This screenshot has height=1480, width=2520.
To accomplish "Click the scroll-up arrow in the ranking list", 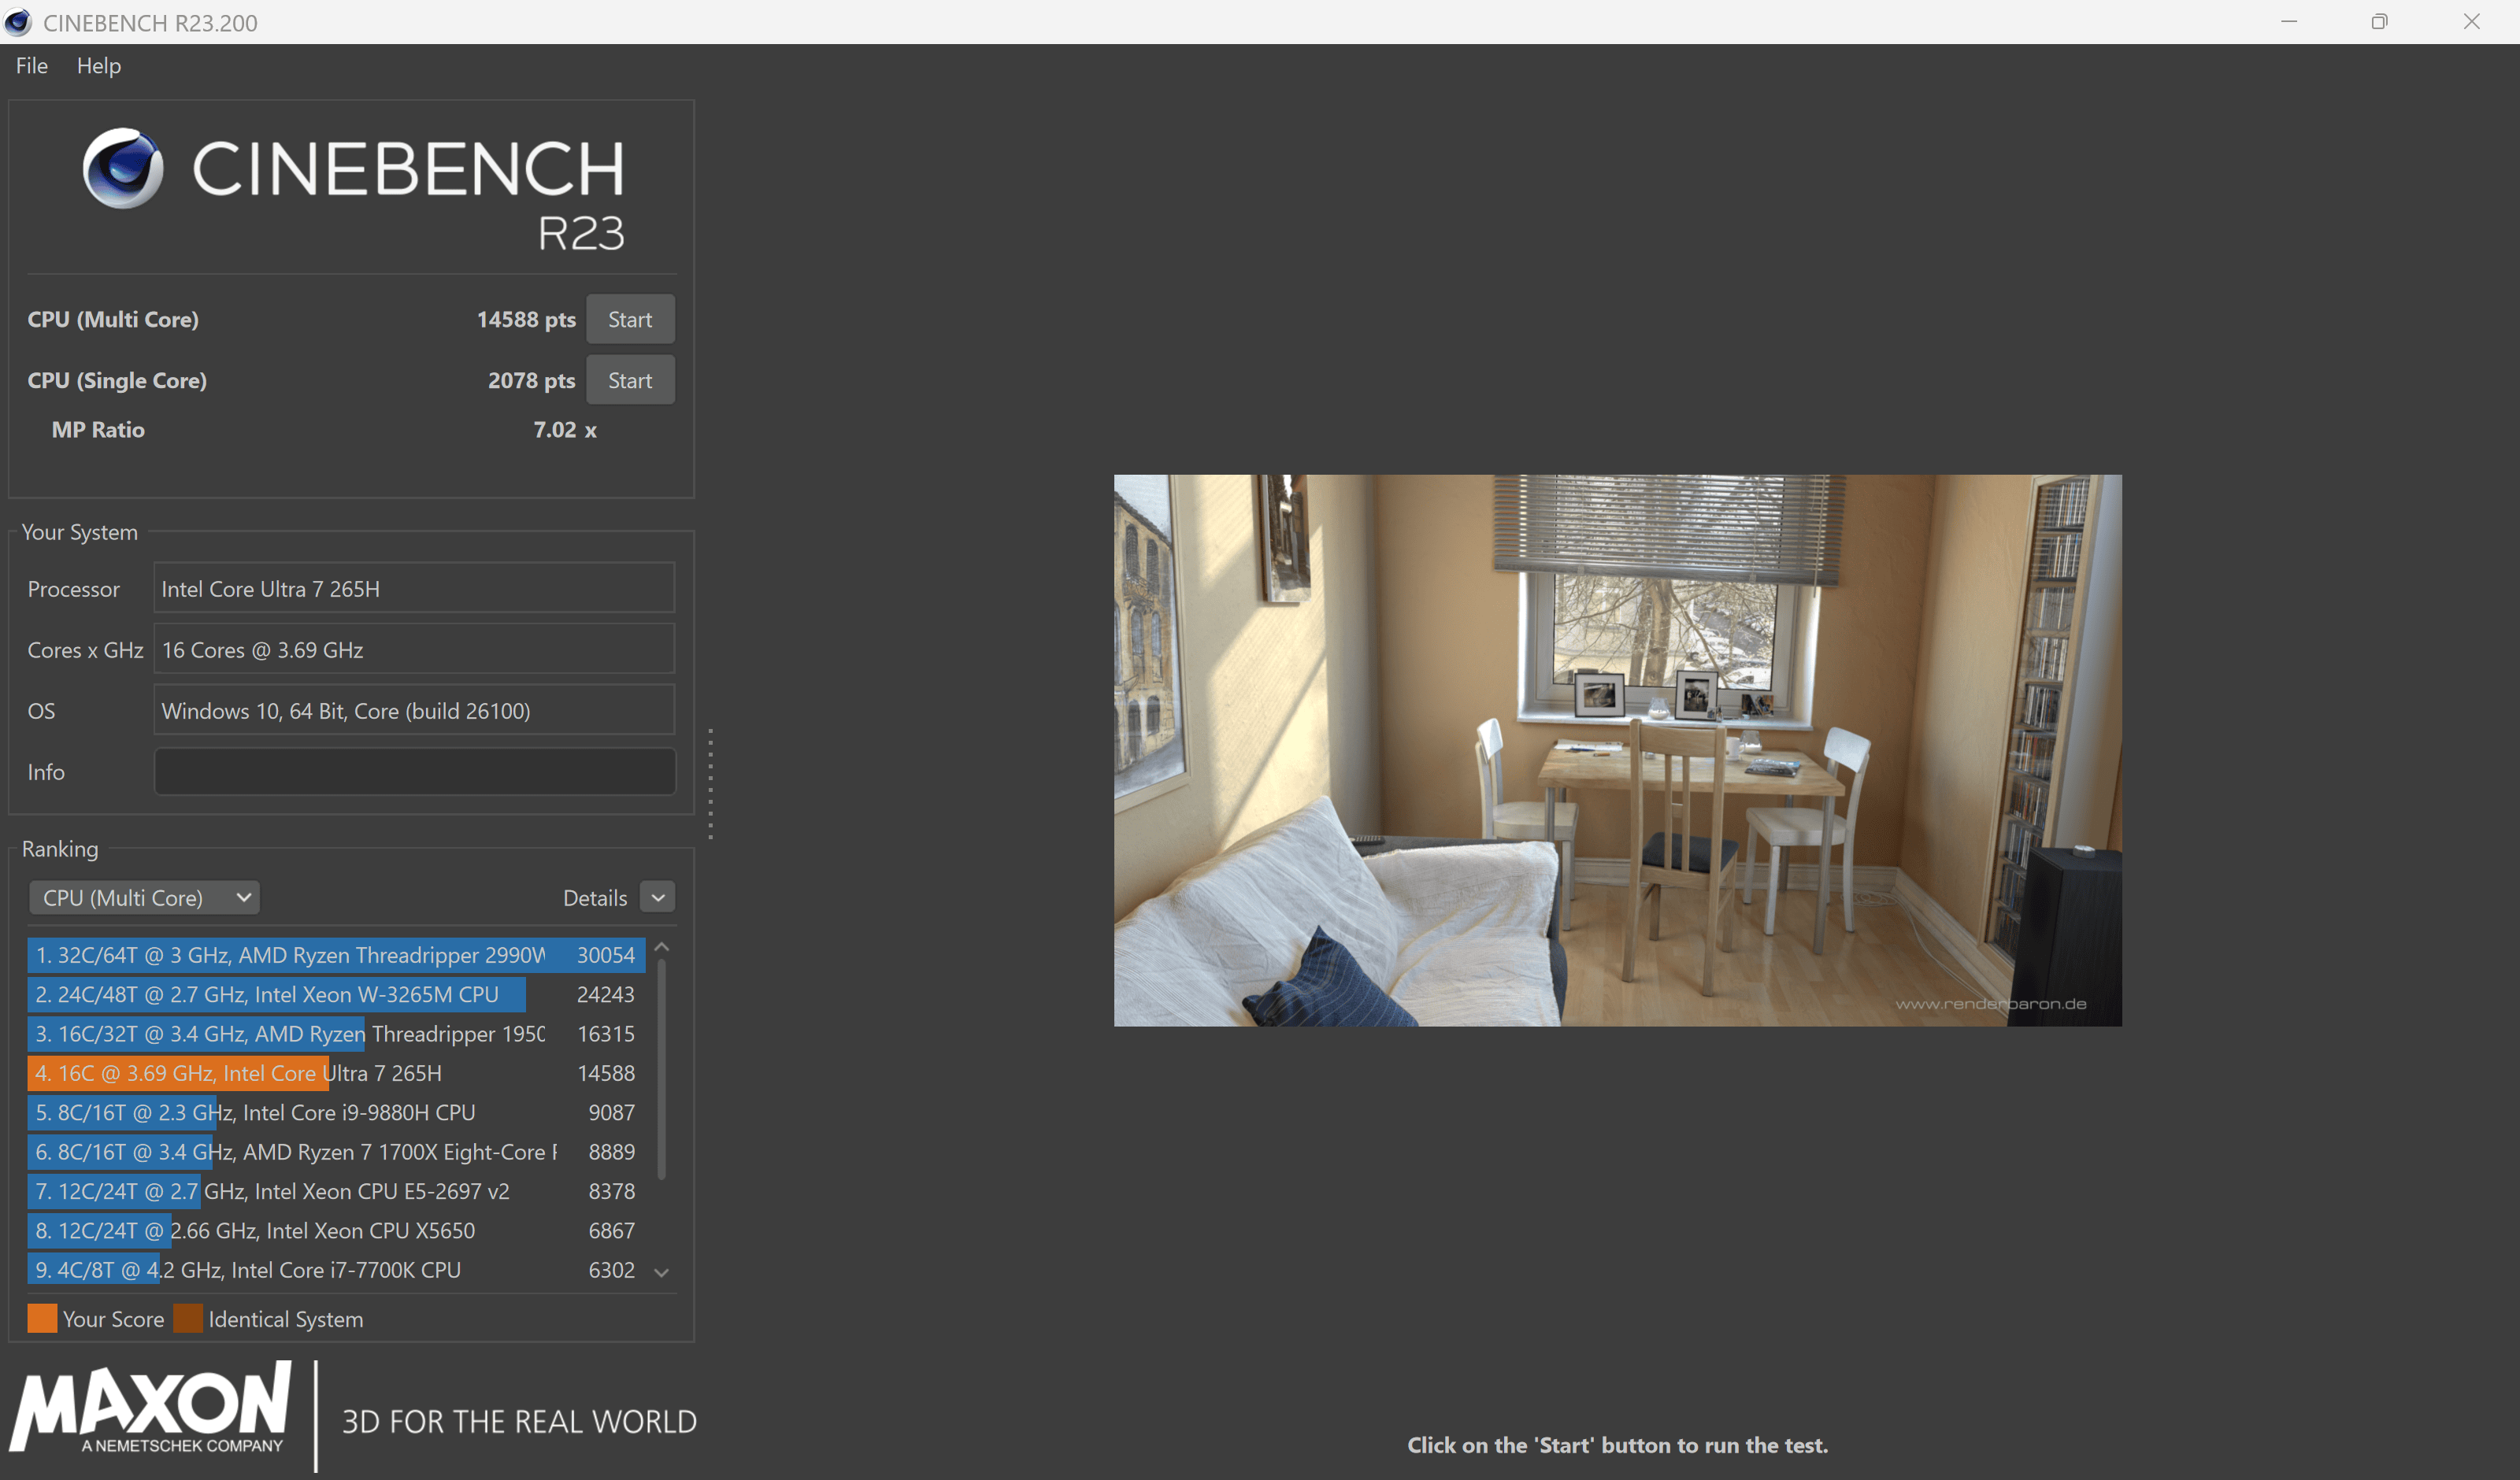I will [x=661, y=947].
